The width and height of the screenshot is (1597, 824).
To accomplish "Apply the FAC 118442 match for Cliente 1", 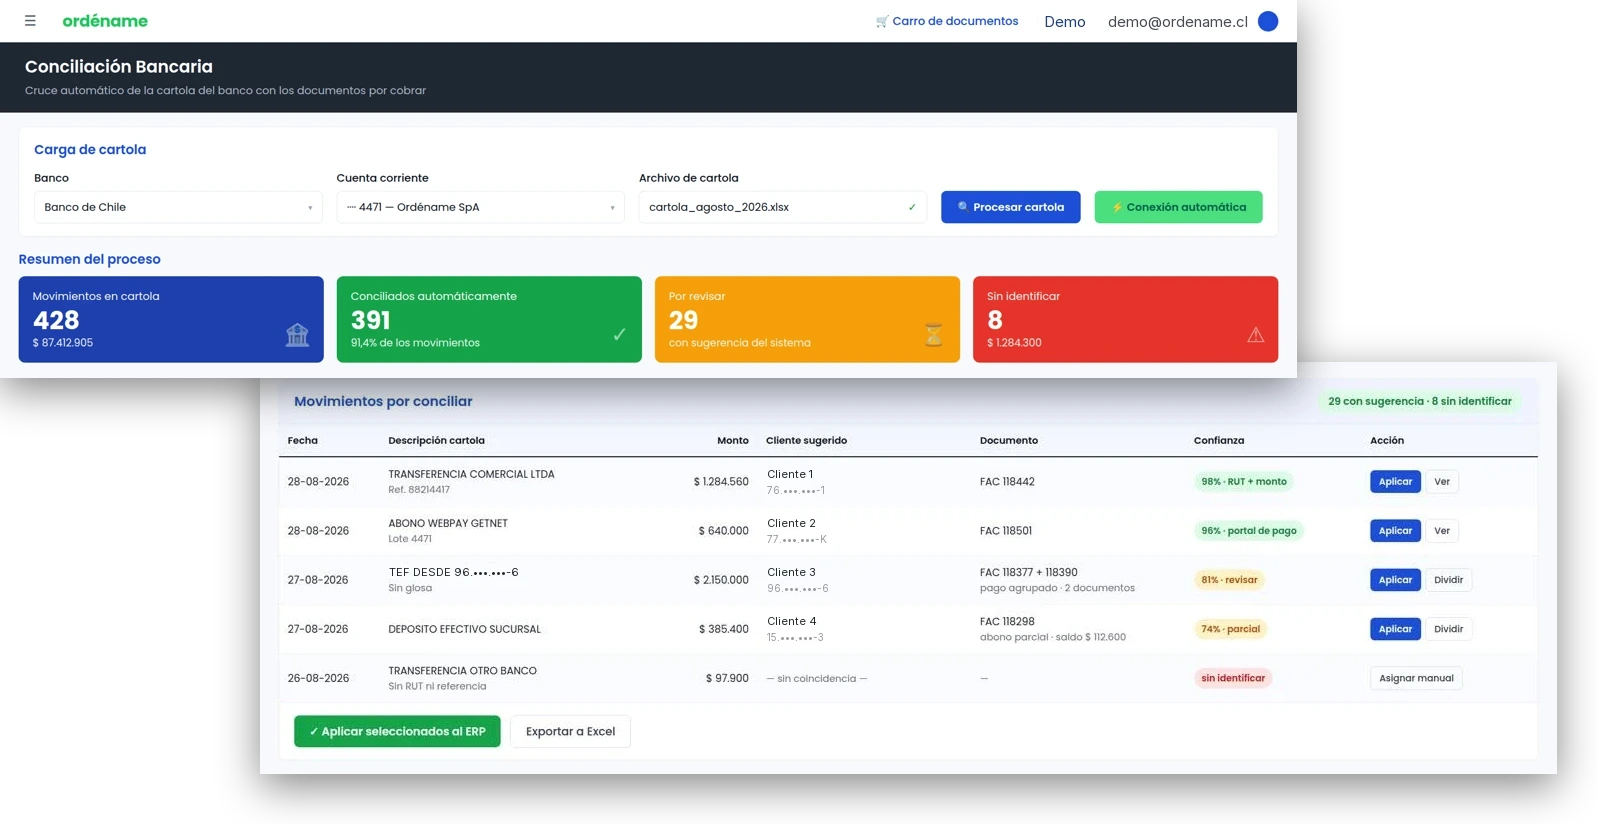I will 1395,482.
